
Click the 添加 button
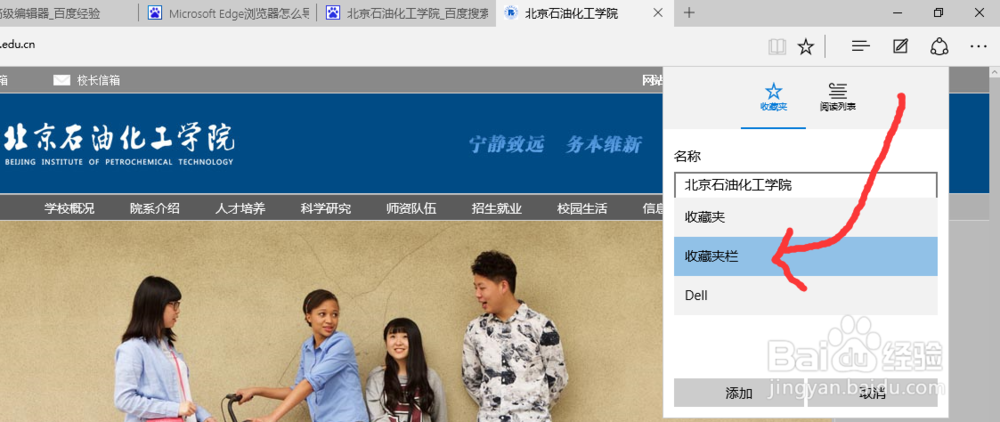click(739, 393)
